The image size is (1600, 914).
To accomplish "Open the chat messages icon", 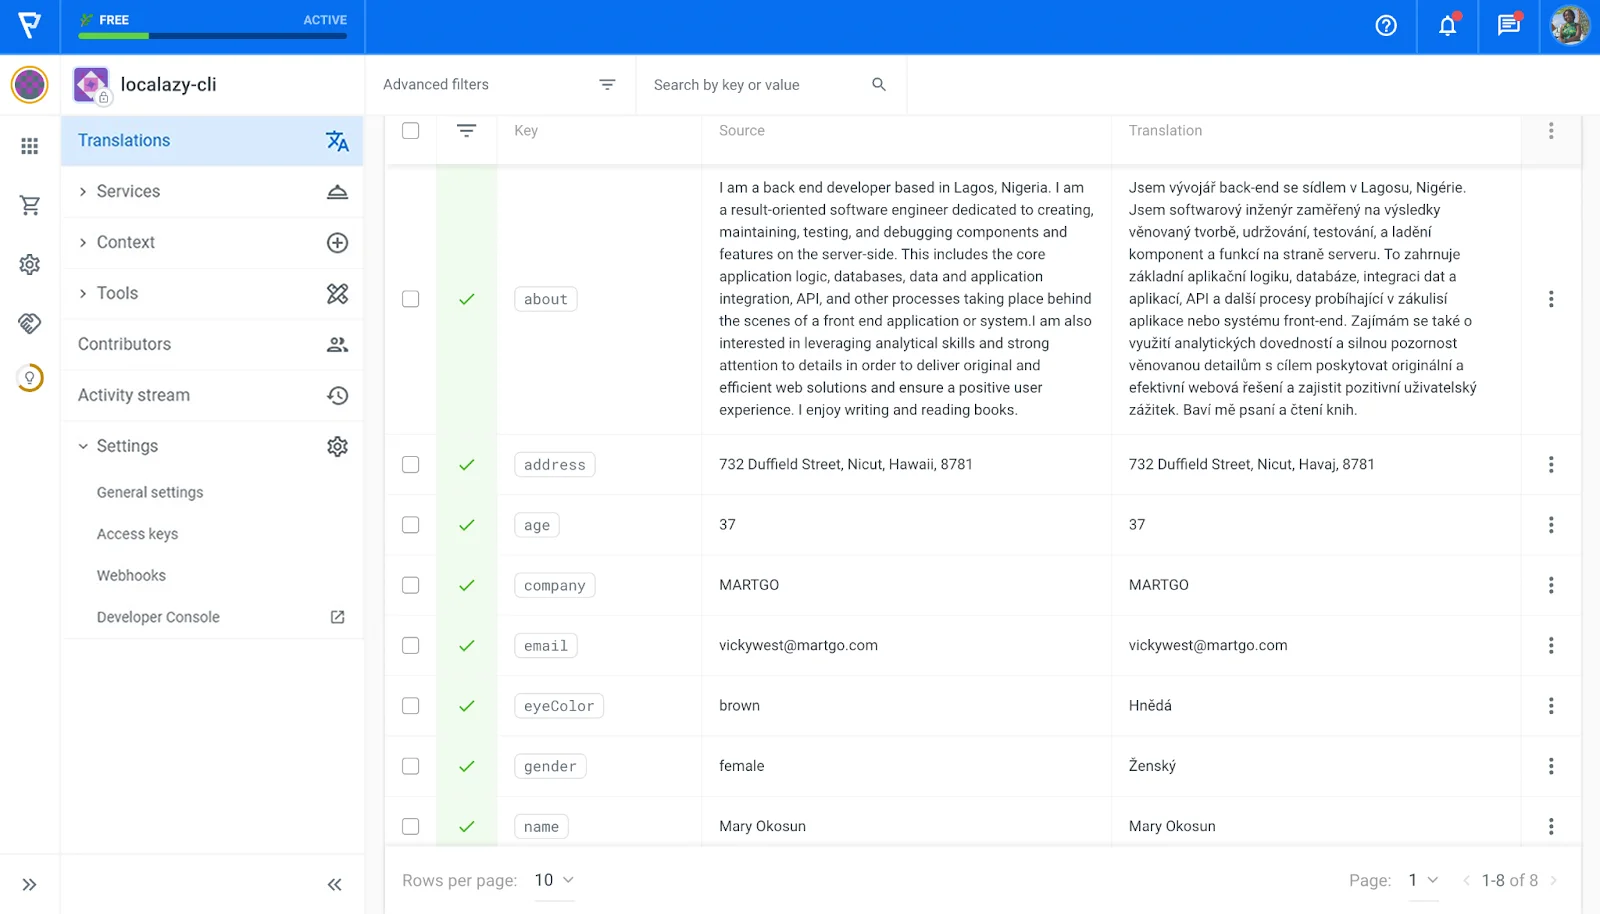I will click(x=1508, y=26).
